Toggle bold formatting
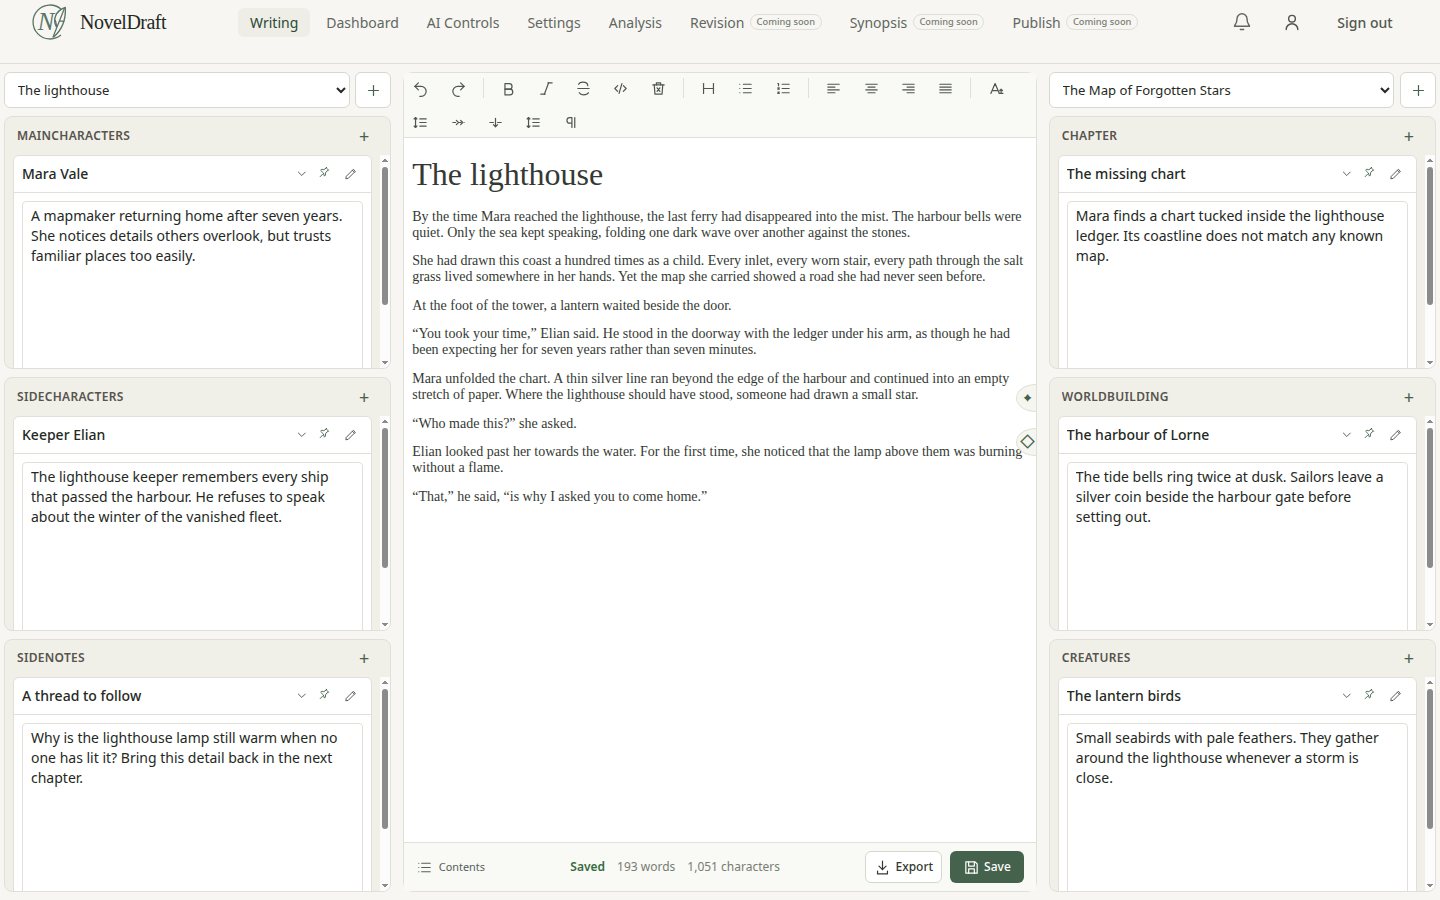This screenshot has width=1440, height=900. click(x=508, y=89)
